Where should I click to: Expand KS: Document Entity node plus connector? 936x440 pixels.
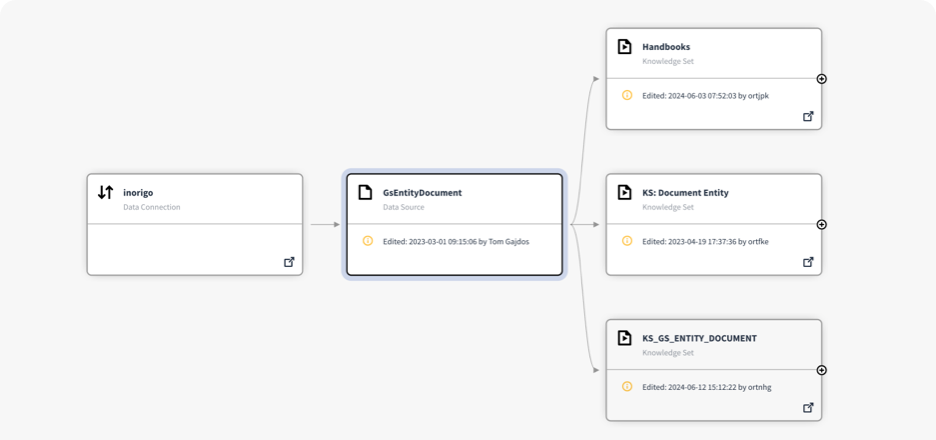[x=822, y=224]
